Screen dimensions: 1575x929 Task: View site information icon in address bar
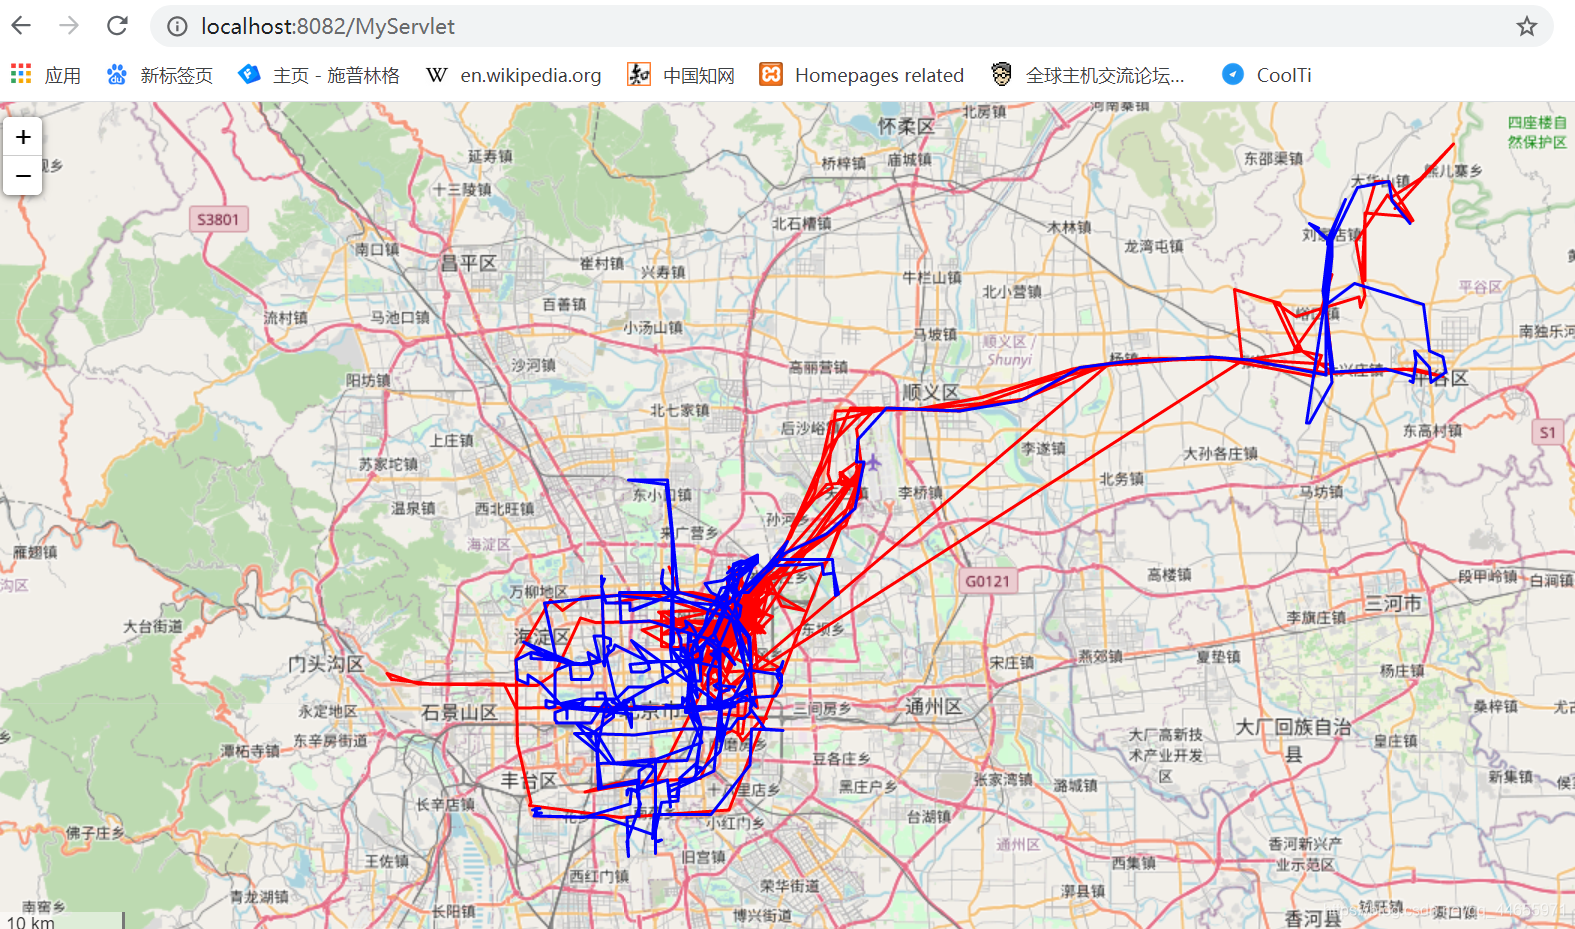pyautogui.click(x=177, y=27)
